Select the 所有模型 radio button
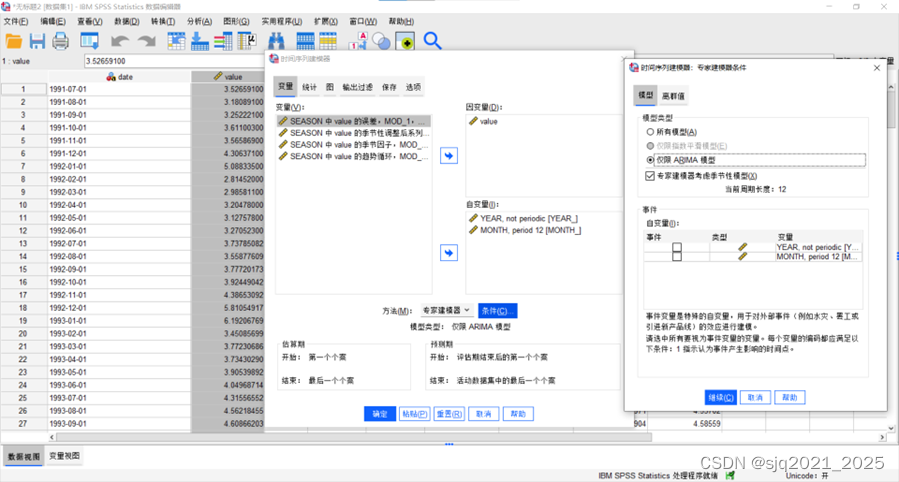 [x=650, y=132]
